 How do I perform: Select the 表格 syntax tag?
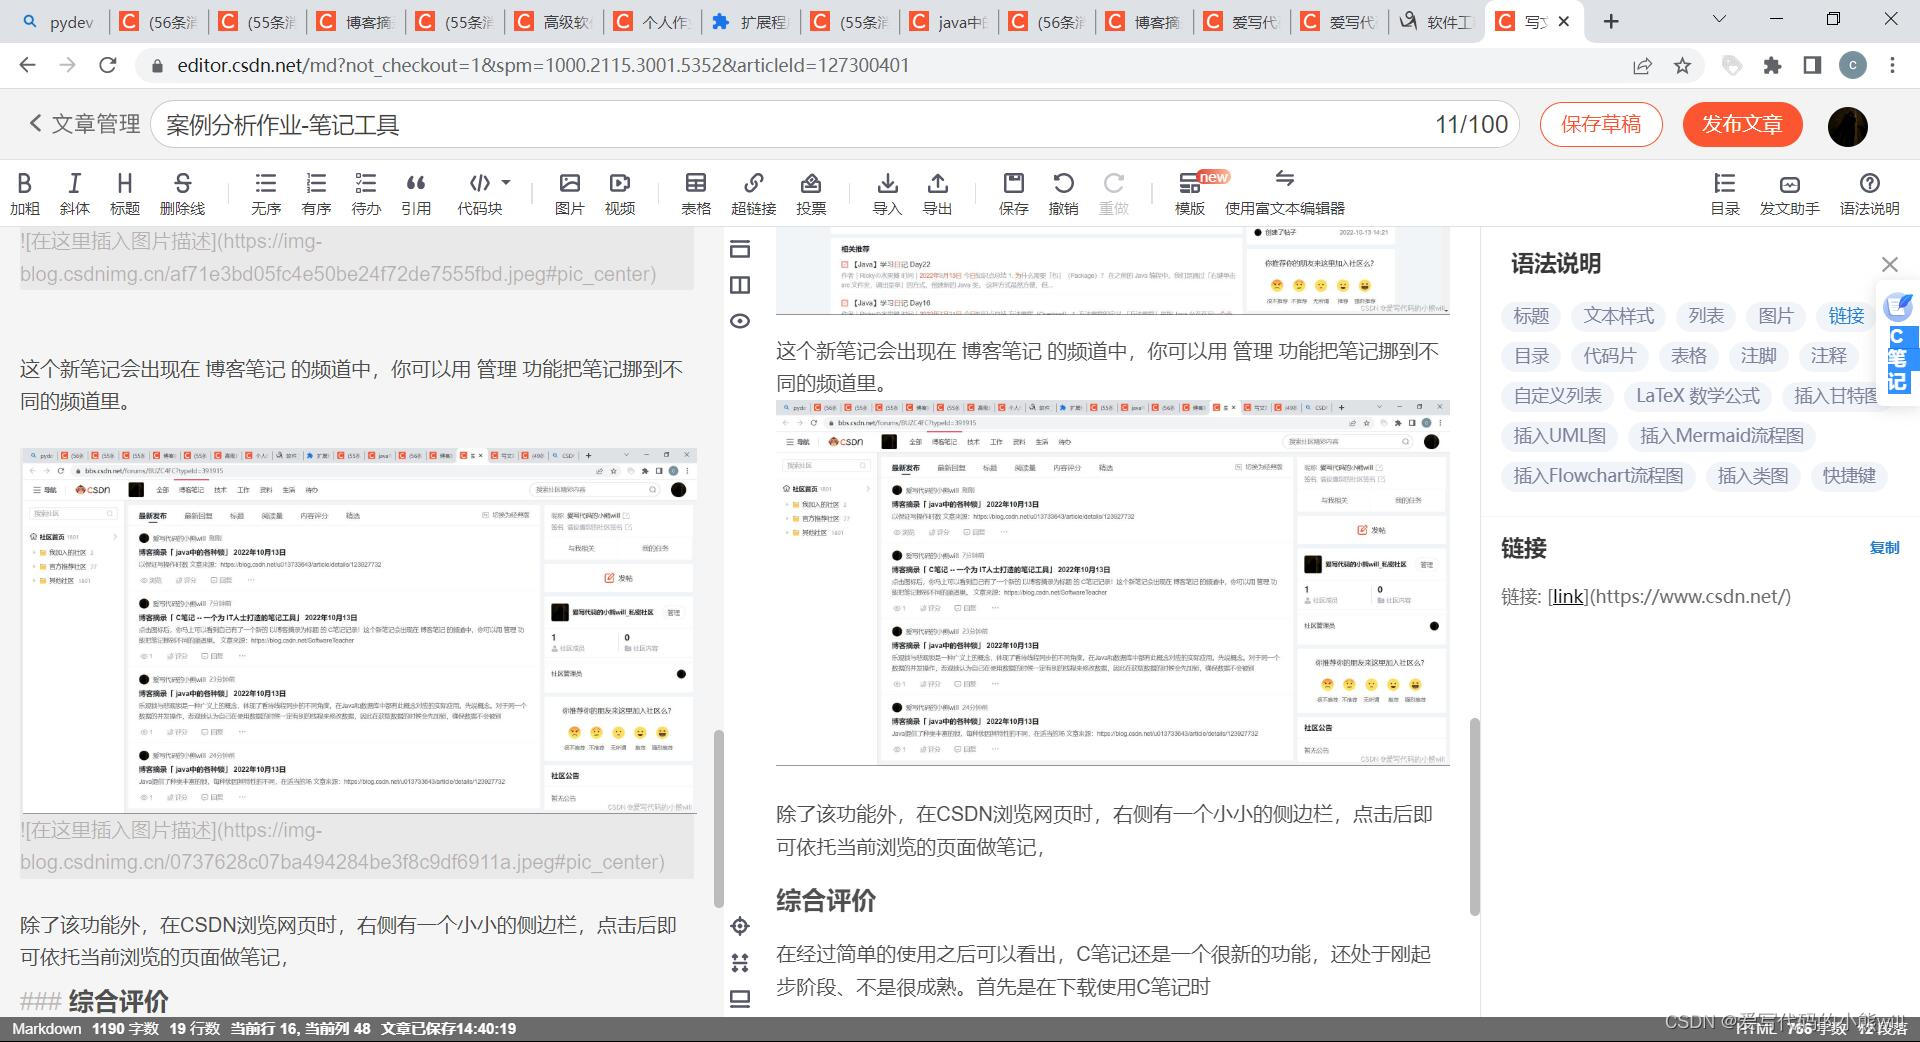coord(1689,356)
